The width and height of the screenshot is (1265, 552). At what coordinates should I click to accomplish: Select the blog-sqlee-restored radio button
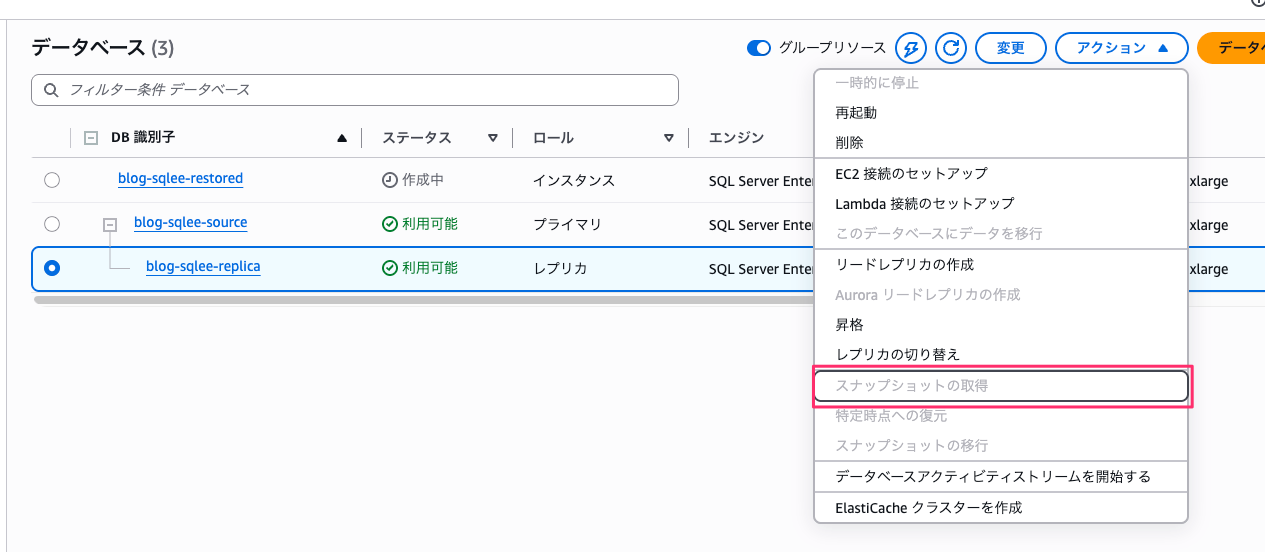(x=52, y=180)
